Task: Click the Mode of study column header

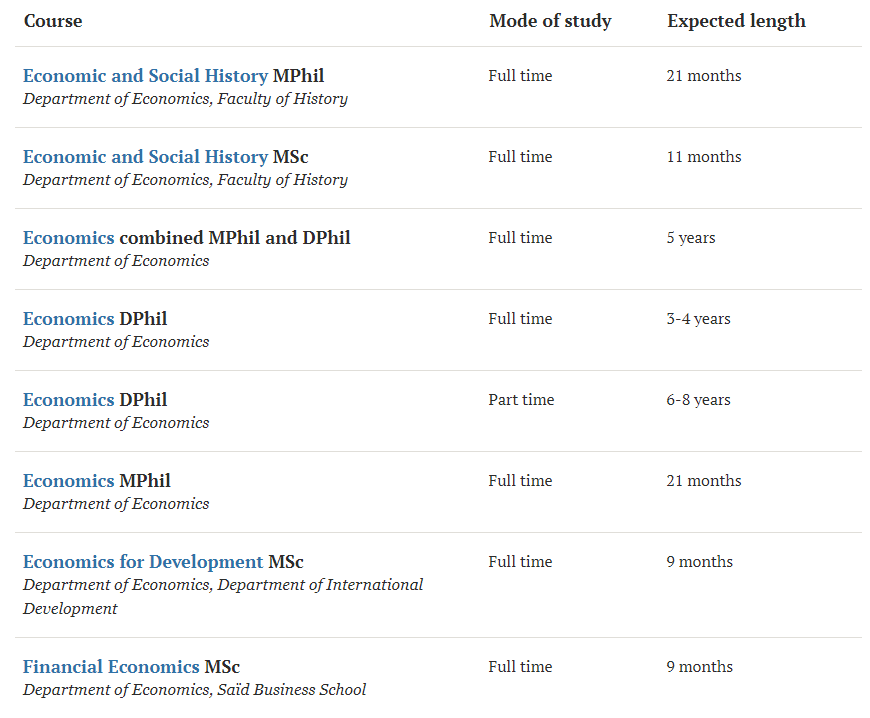Action: [550, 21]
